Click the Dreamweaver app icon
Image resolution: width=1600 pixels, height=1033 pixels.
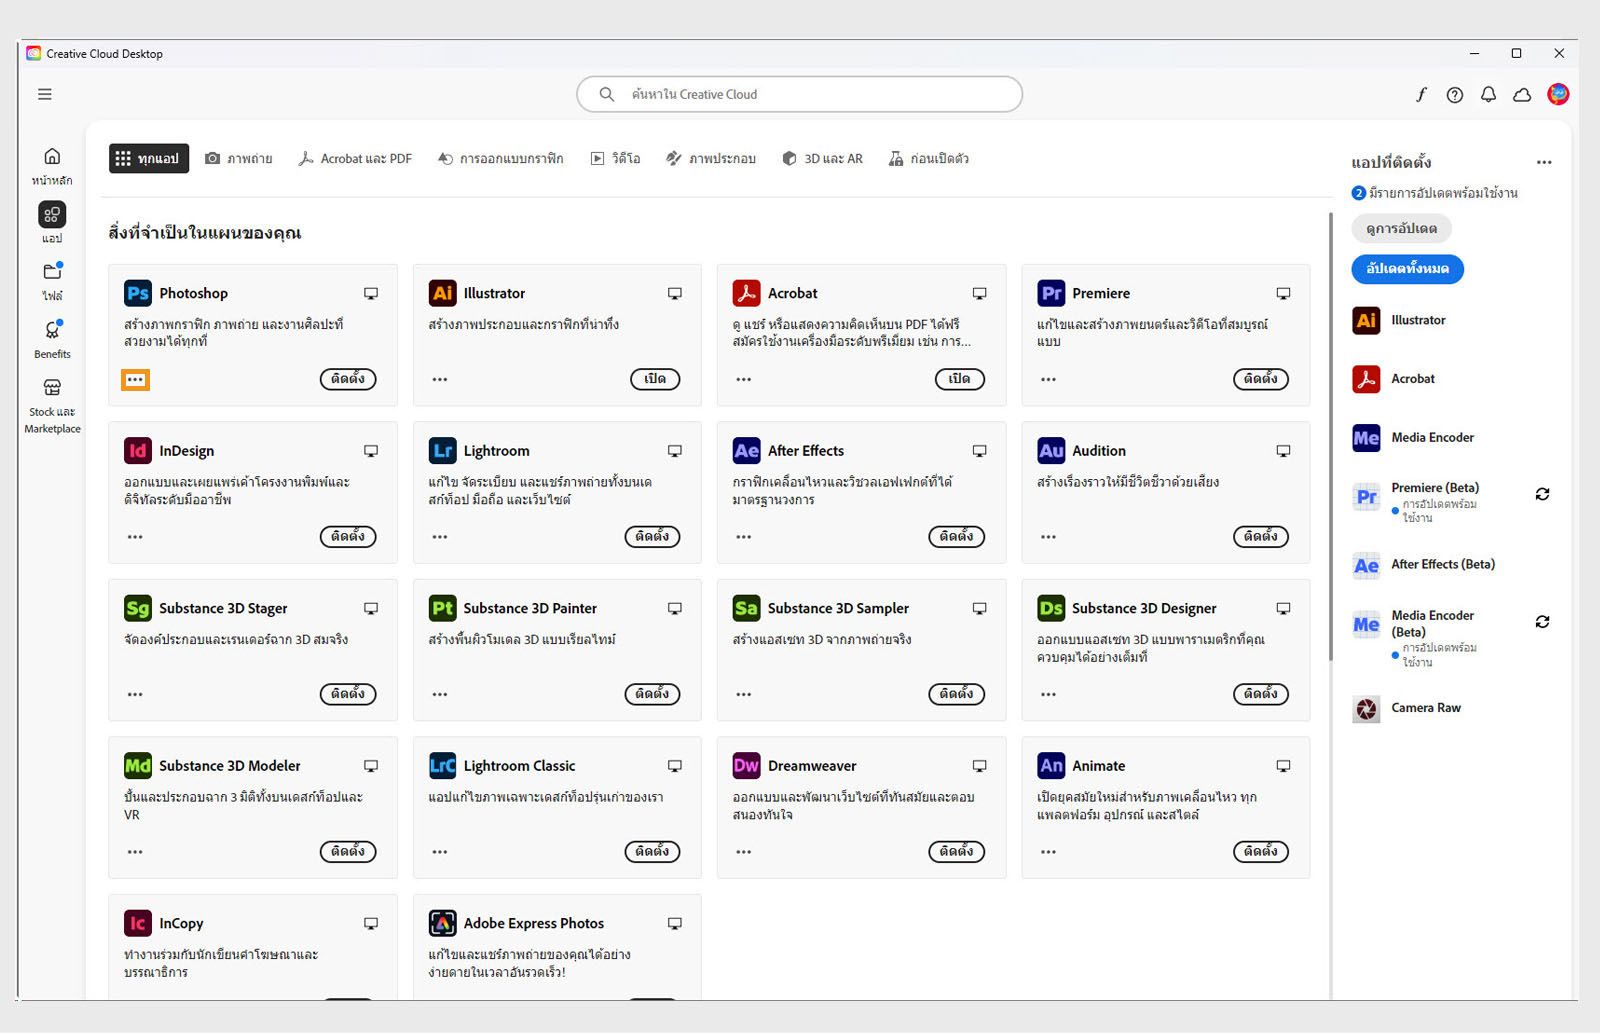coord(746,766)
